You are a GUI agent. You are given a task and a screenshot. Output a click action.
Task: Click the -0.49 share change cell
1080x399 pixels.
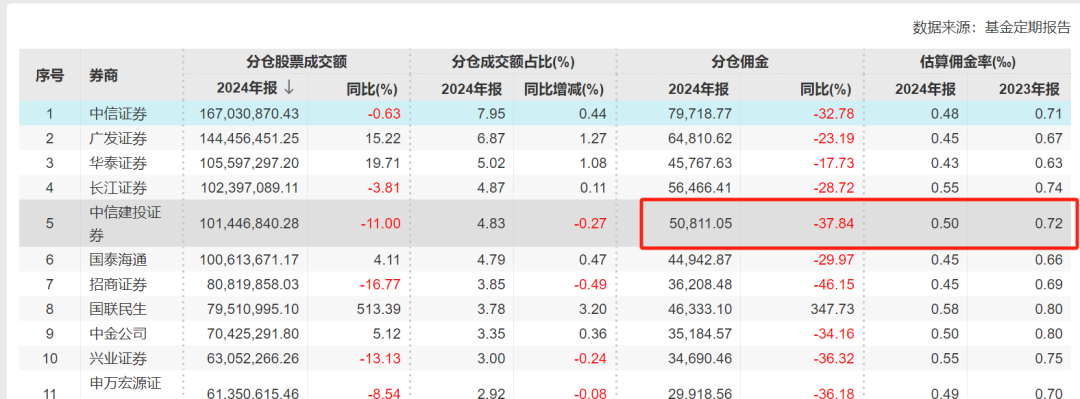pos(589,285)
